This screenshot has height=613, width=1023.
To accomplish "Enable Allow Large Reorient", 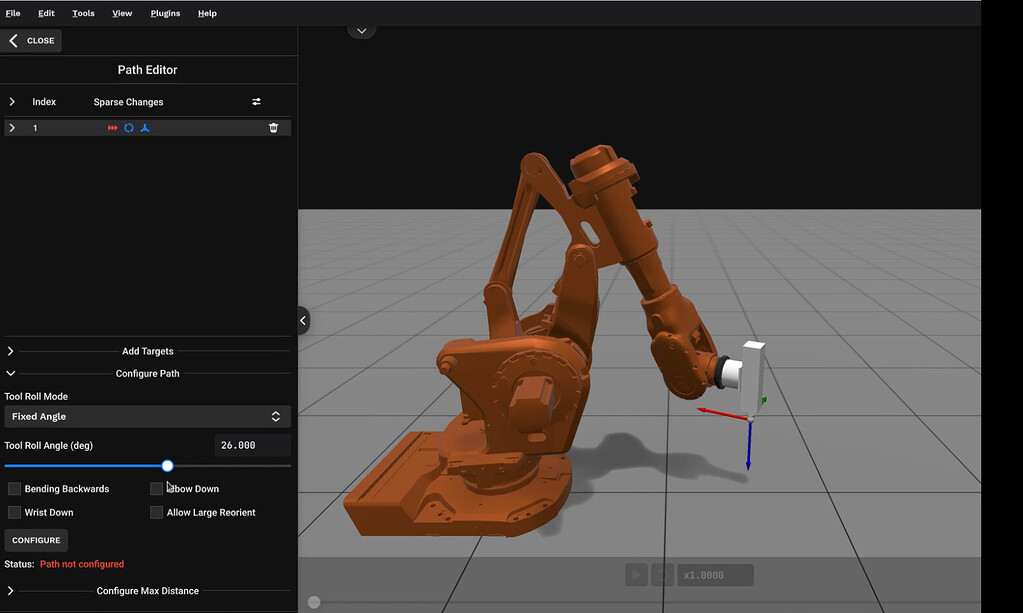I will 156,512.
